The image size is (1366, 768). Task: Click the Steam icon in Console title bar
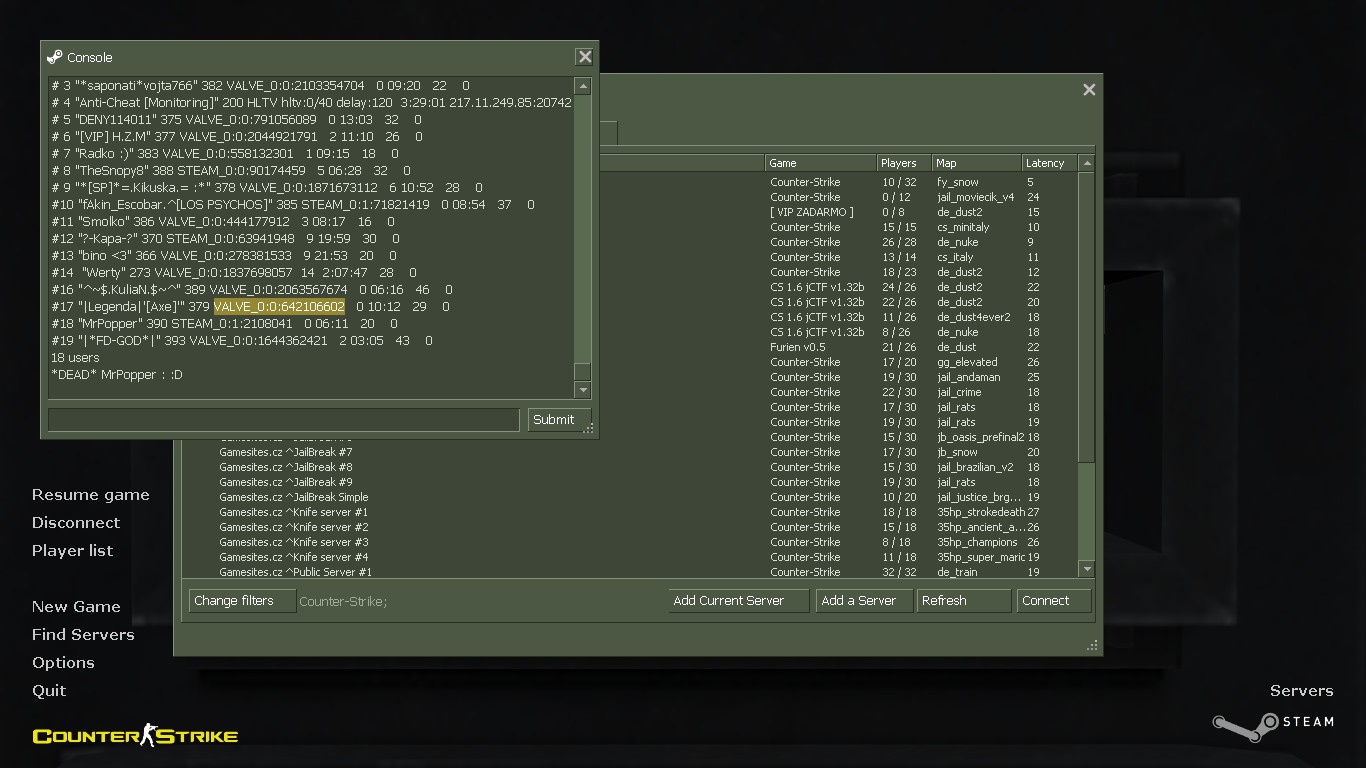click(55, 57)
